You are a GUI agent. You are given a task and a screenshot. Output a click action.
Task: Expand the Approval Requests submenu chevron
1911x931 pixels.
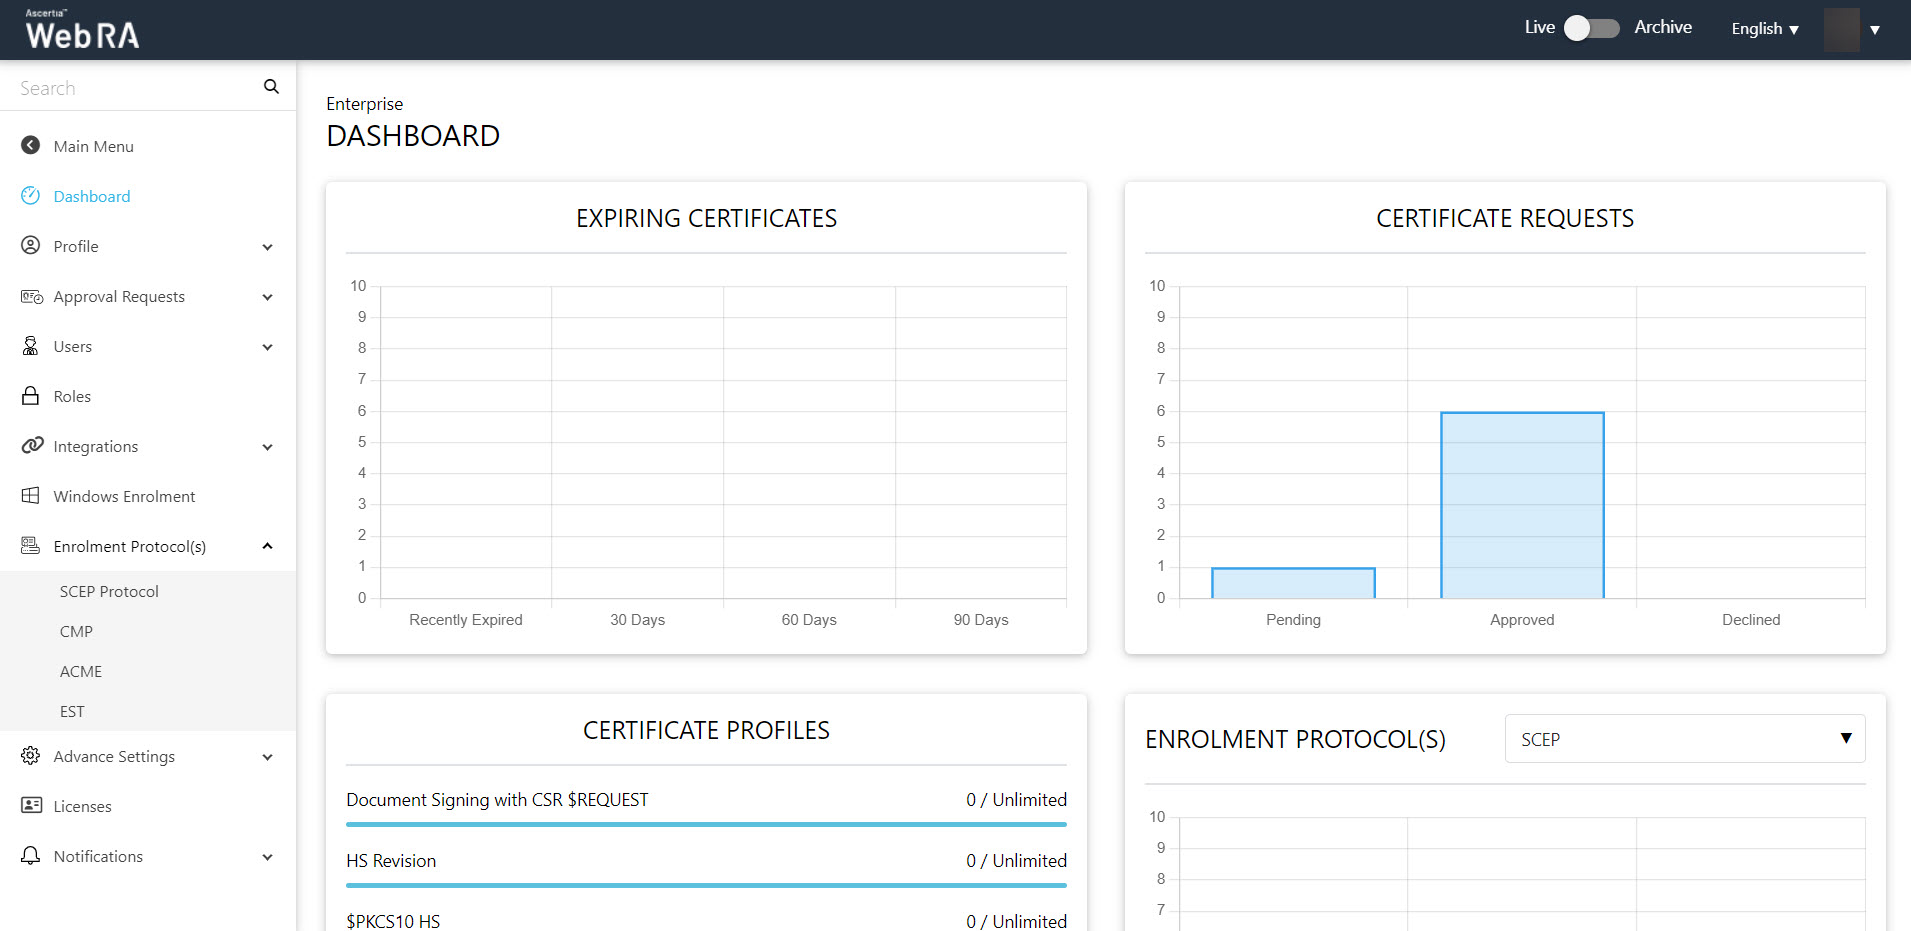[267, 297]
